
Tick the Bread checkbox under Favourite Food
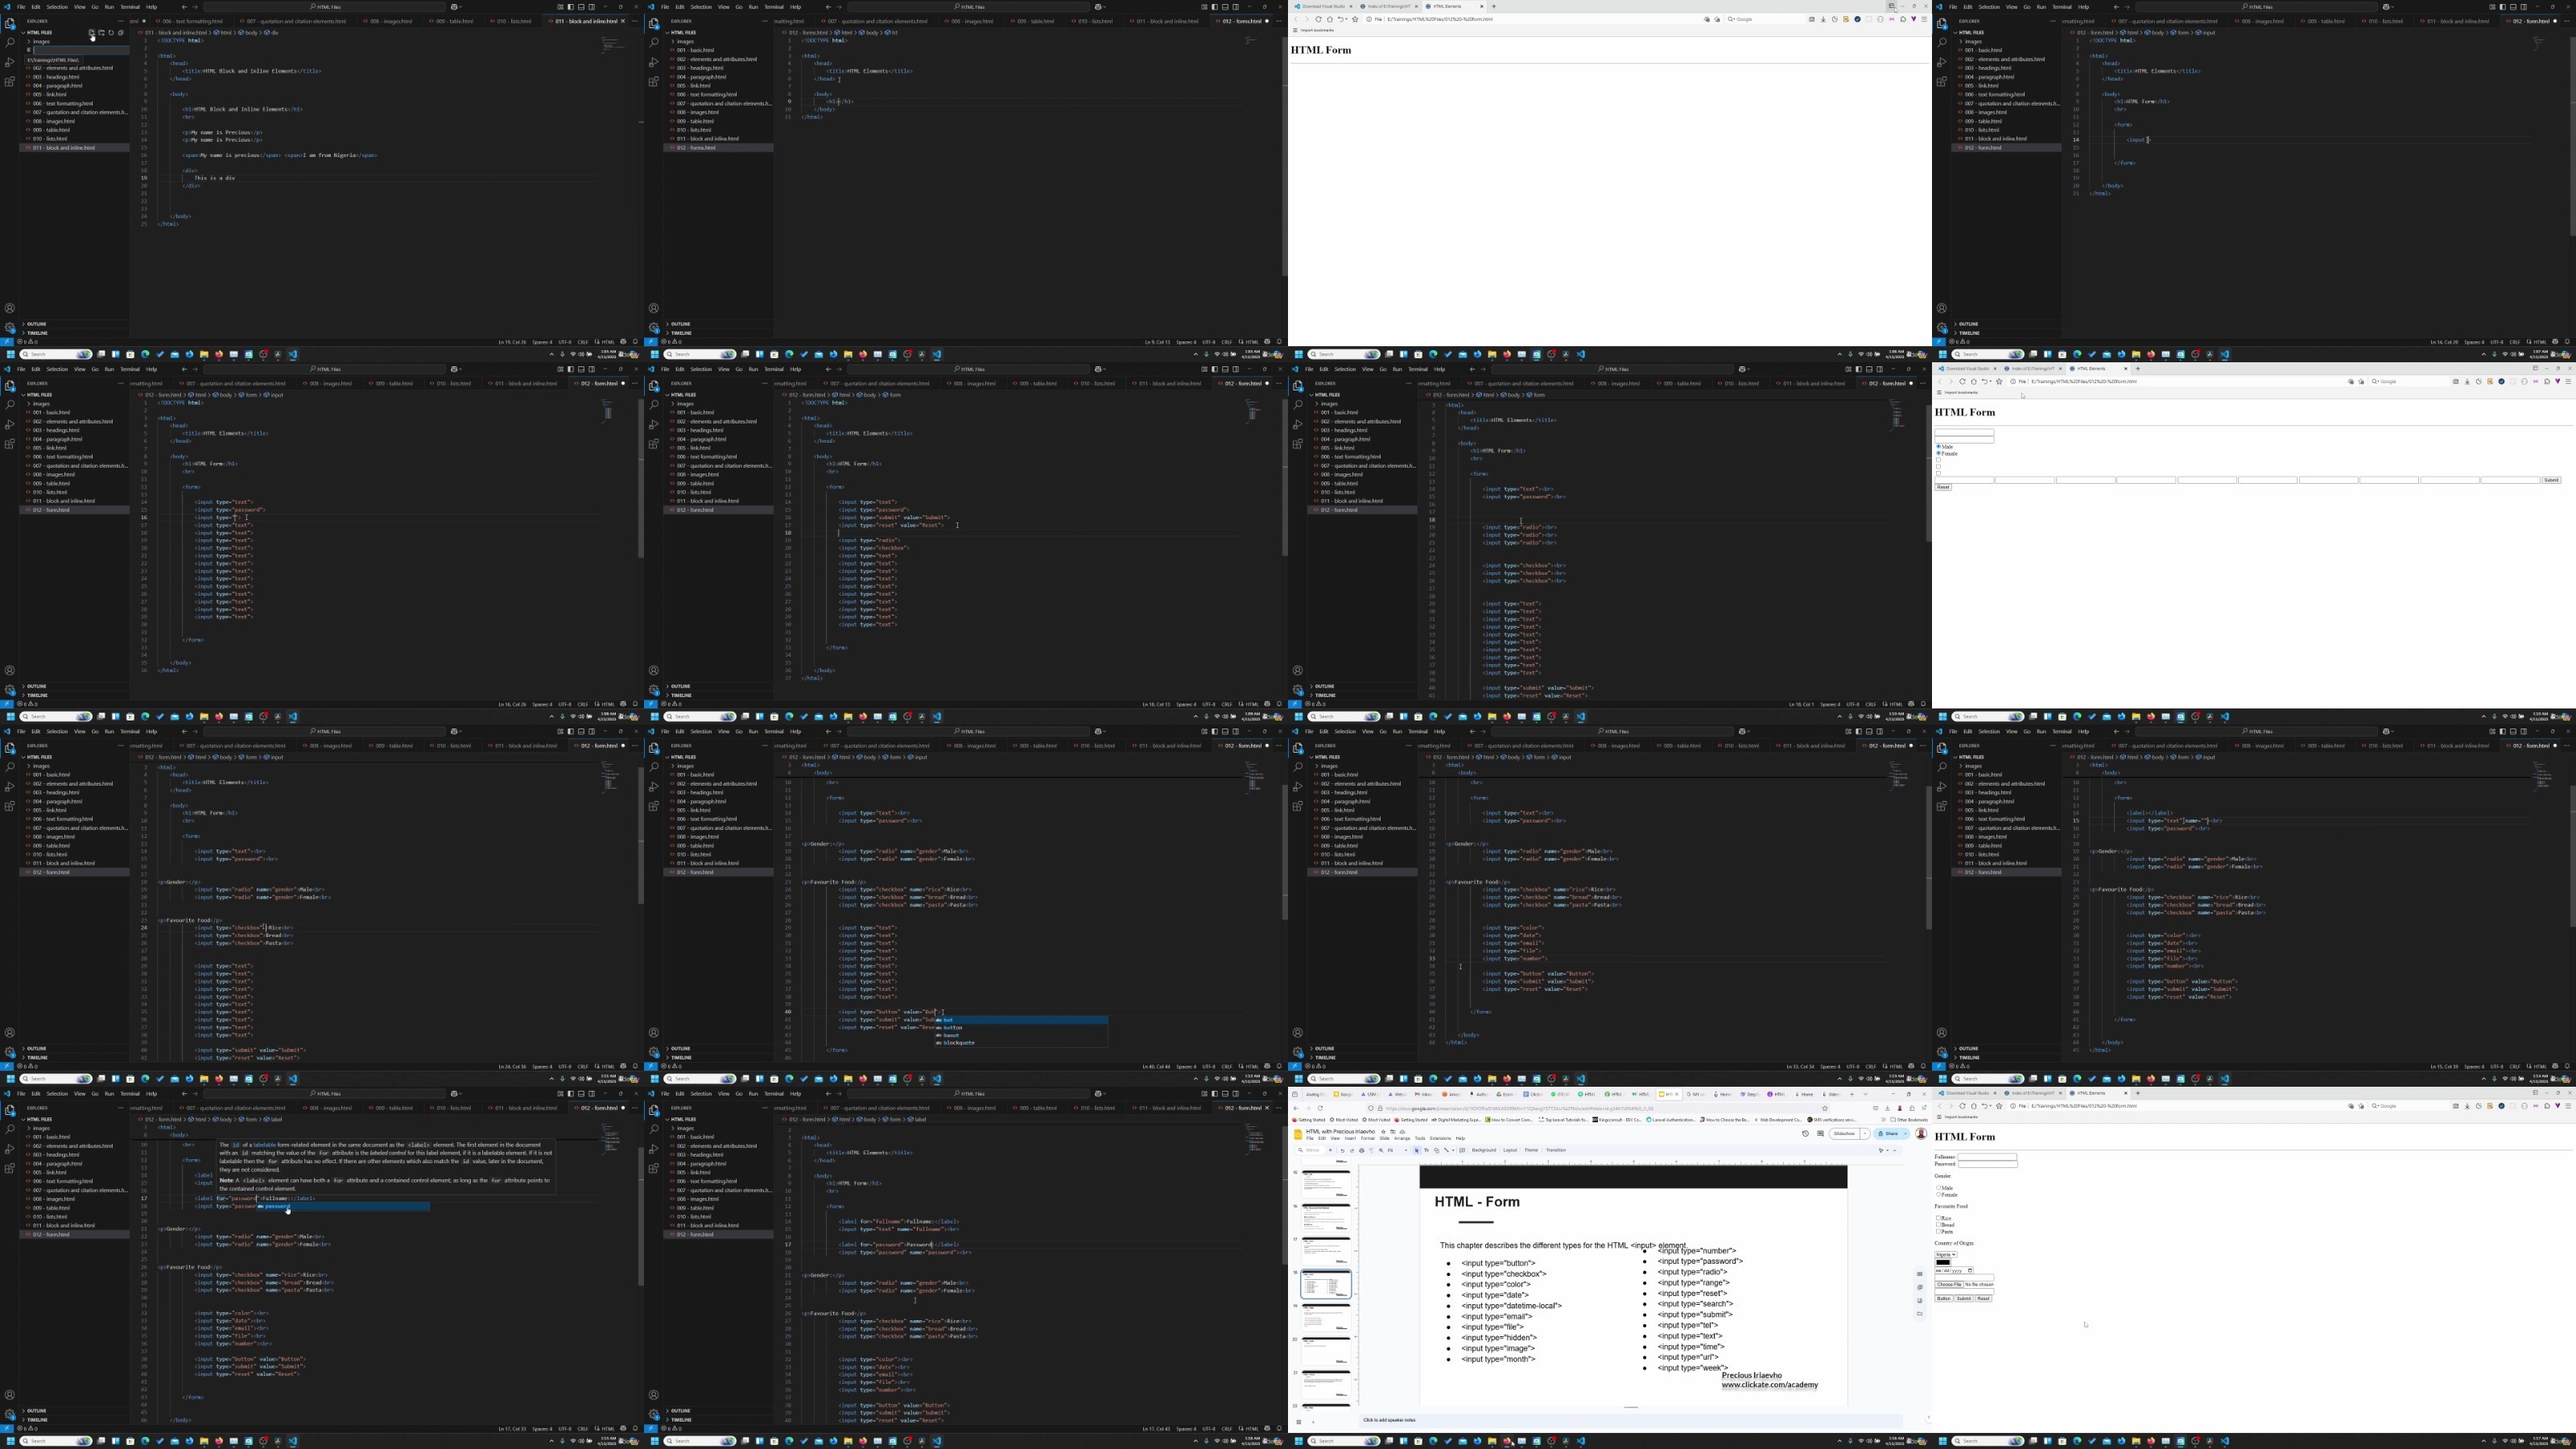point(1938,1225)
